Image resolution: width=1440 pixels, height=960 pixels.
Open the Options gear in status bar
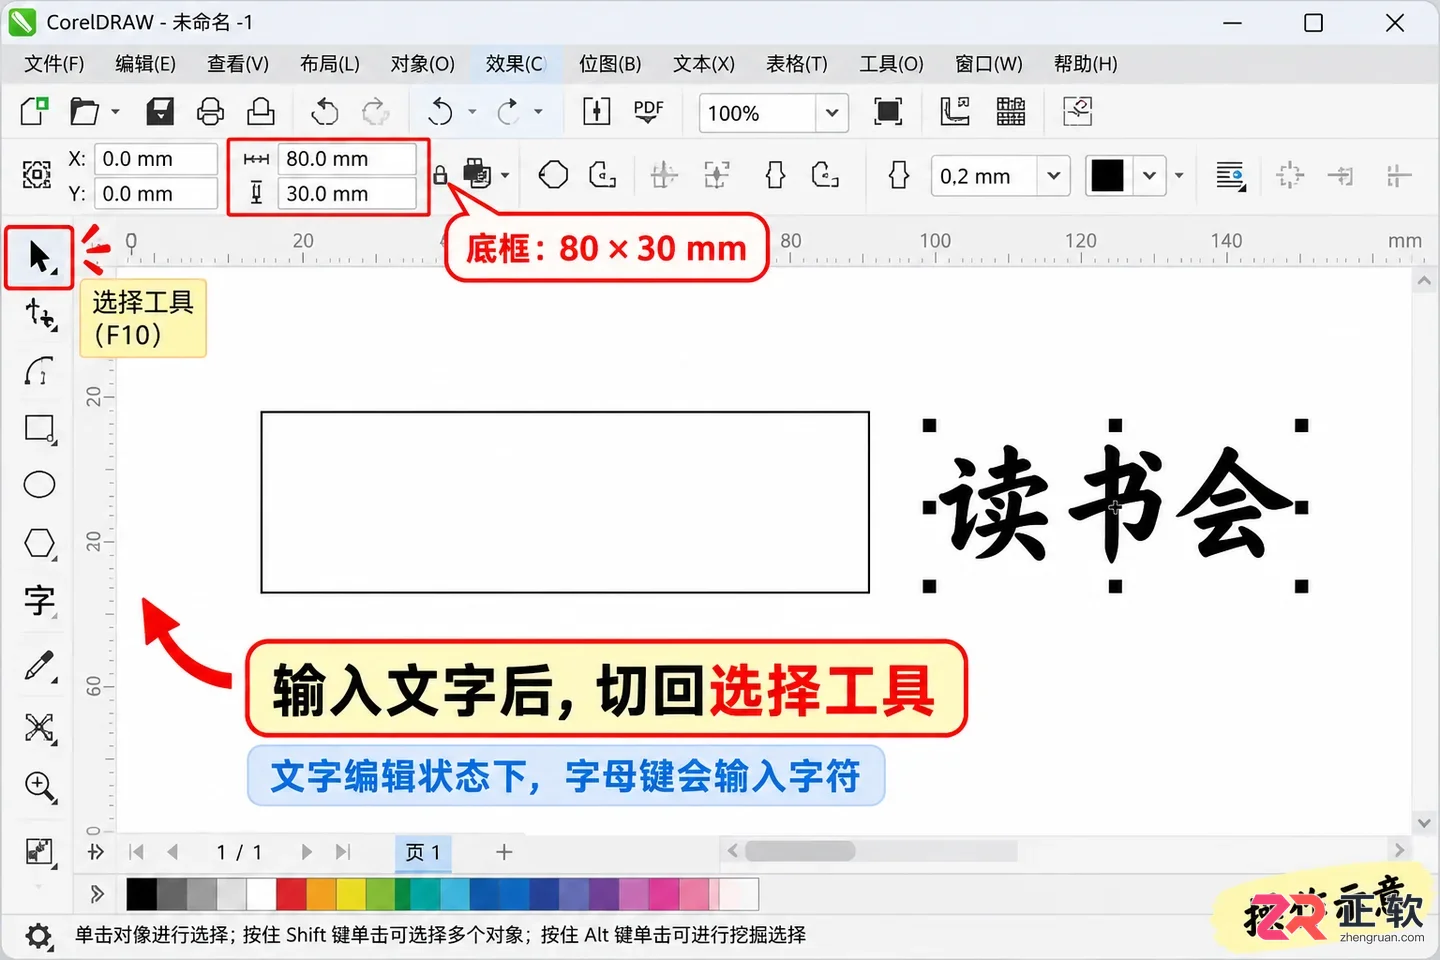point(38,937)
